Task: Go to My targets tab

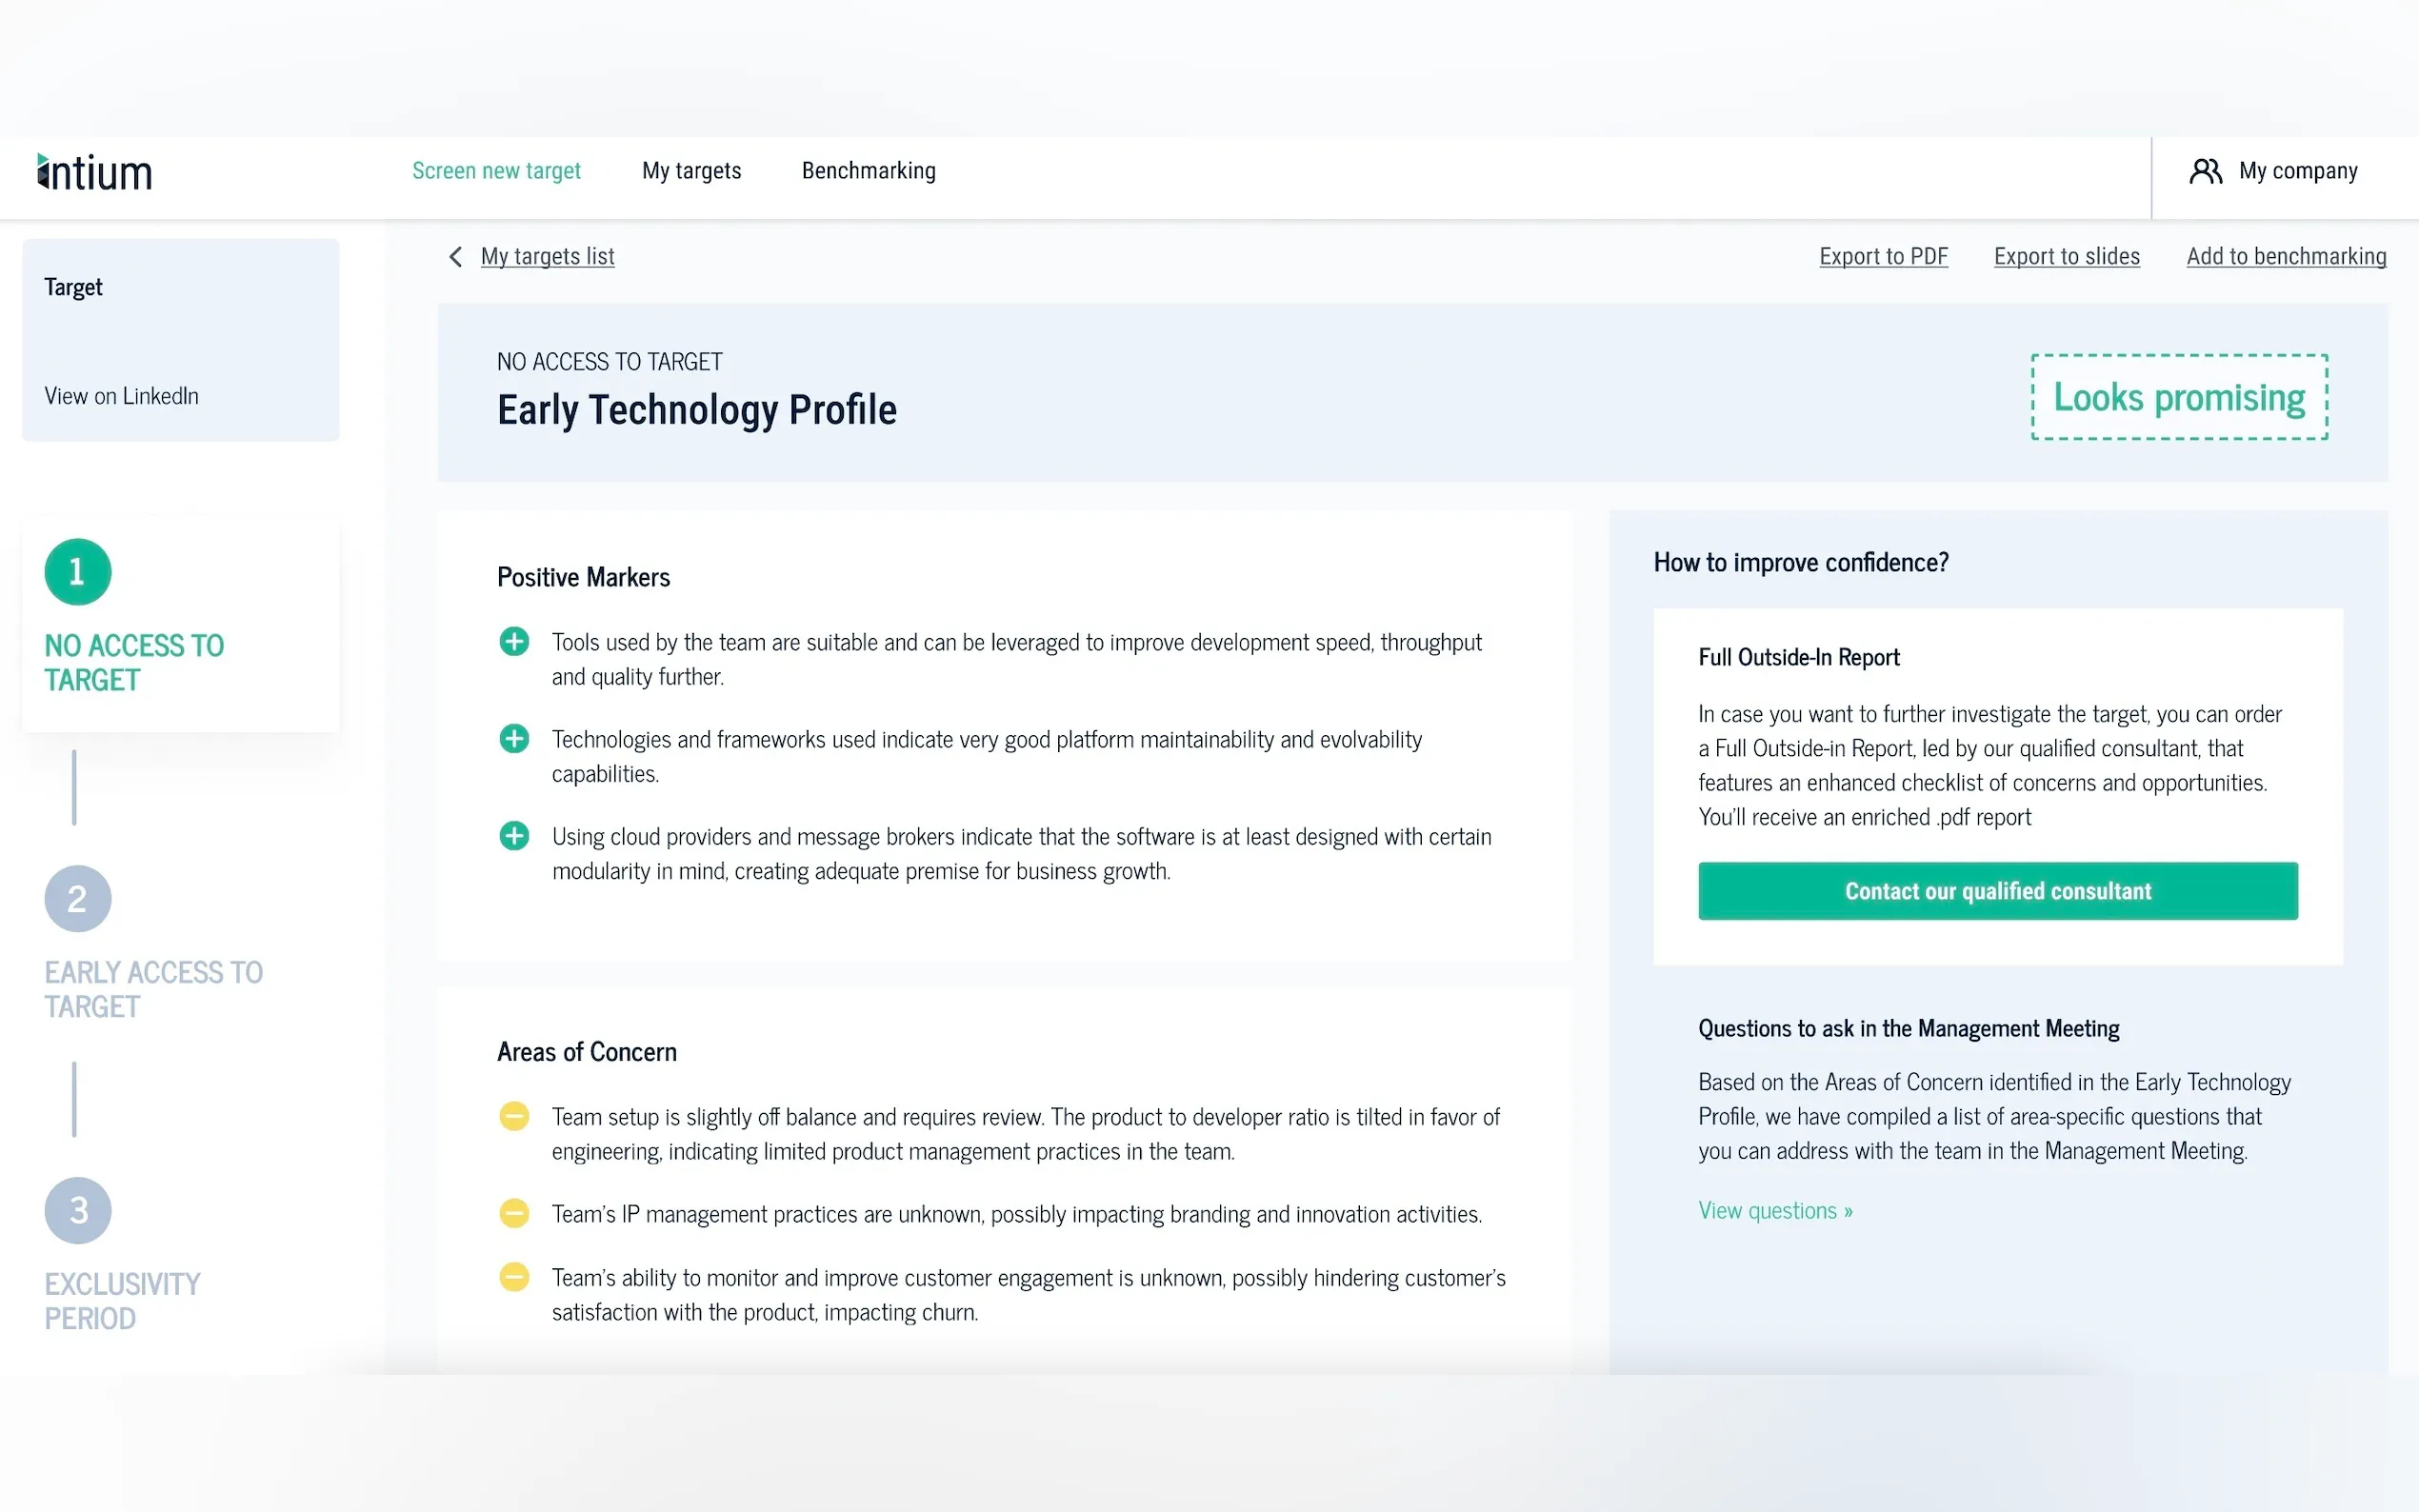Action: click(x=692, y=171)
